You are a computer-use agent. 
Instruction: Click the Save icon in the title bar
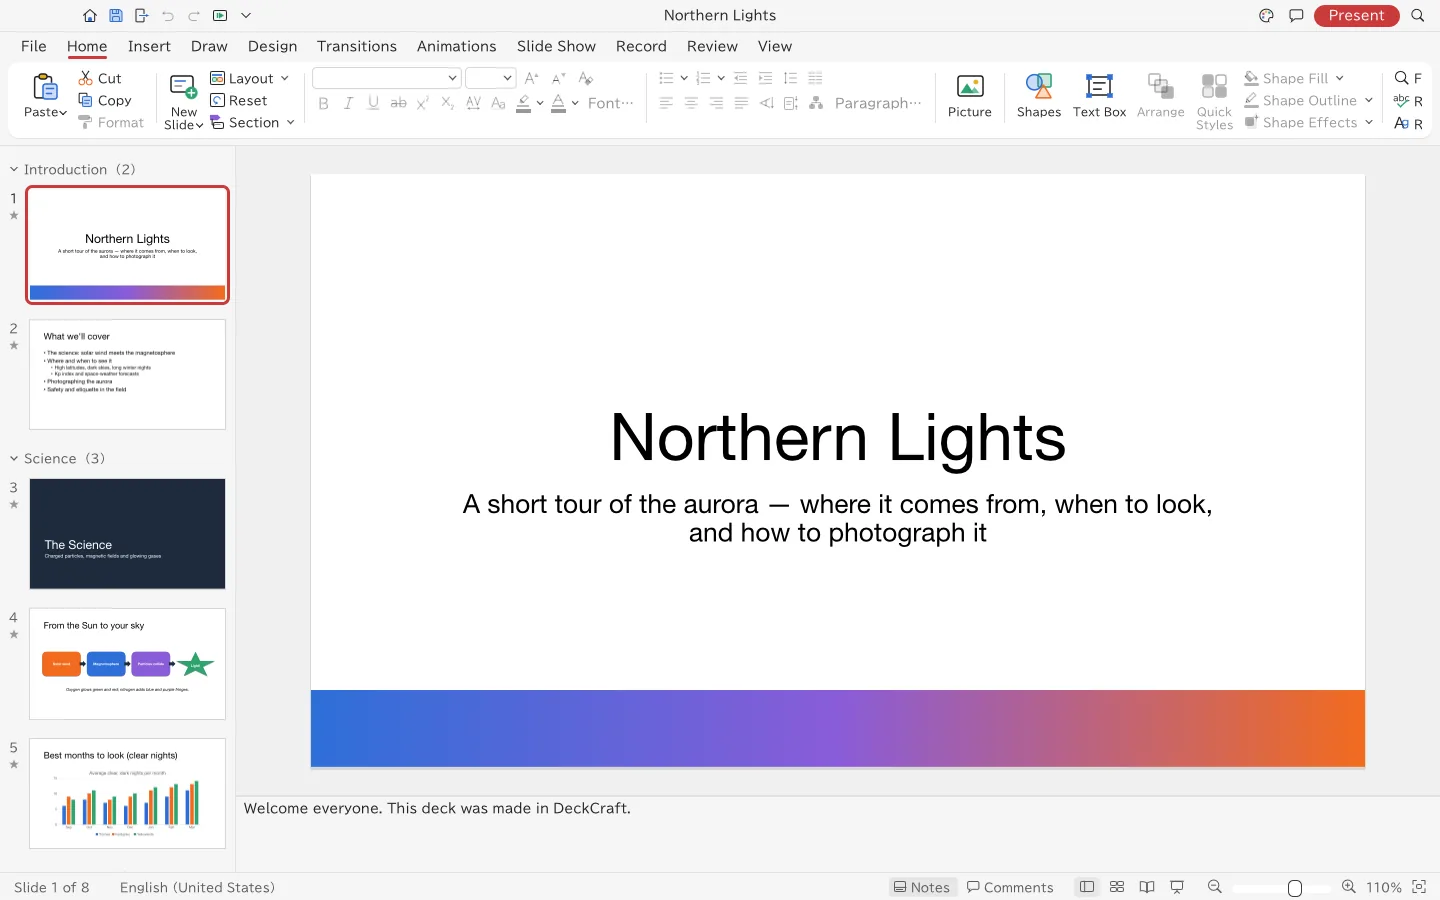pyautogui.click(x=116, y=15)
